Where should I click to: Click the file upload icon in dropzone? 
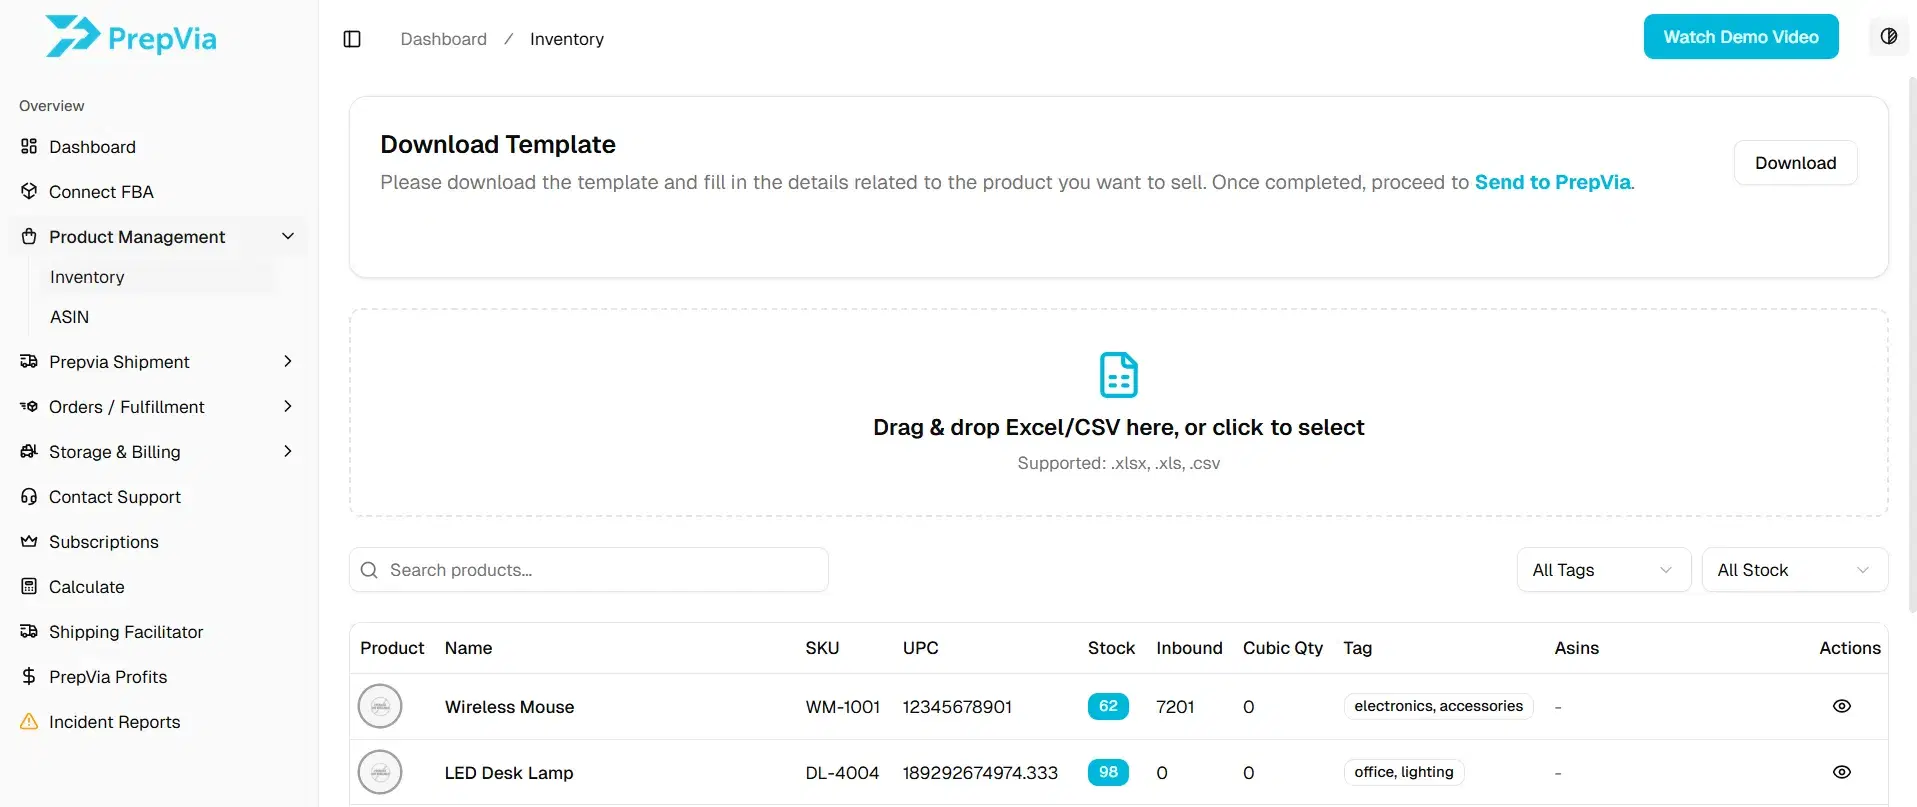1118,375
